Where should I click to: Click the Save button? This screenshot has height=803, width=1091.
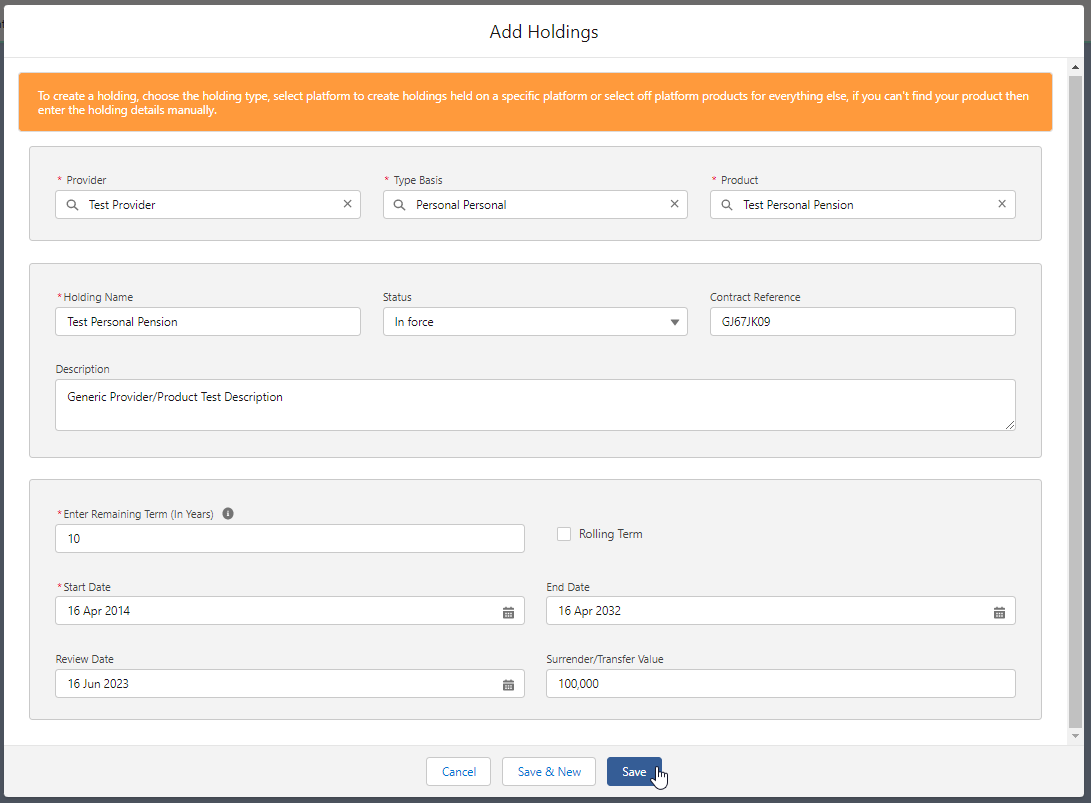(x=634, y=772)
